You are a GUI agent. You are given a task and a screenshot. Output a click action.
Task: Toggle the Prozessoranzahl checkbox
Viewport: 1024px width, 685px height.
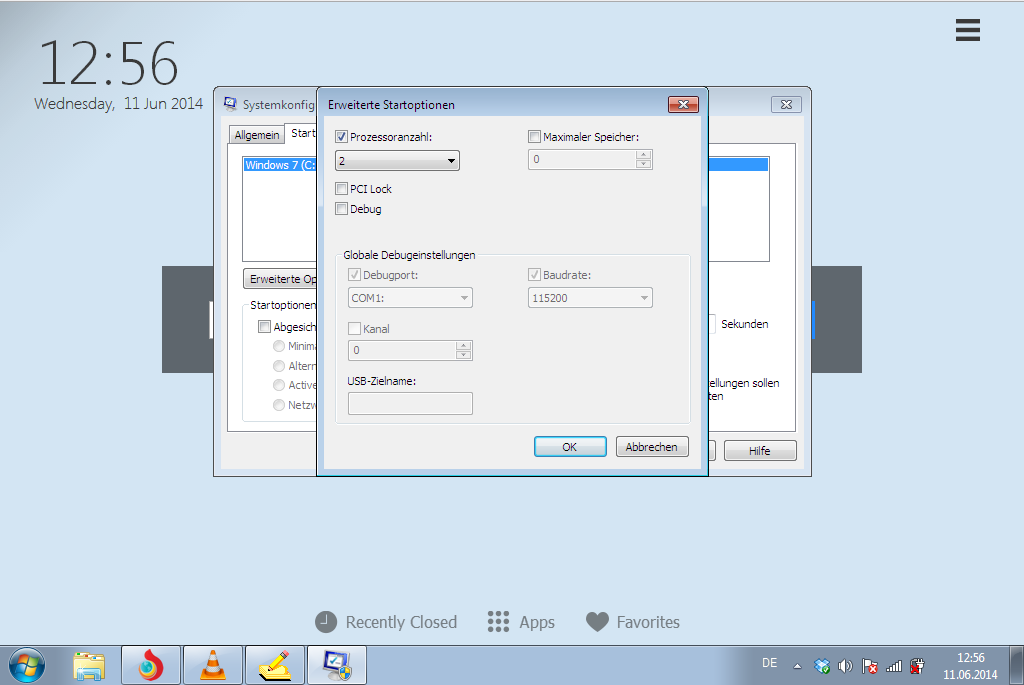pos(342,137)
